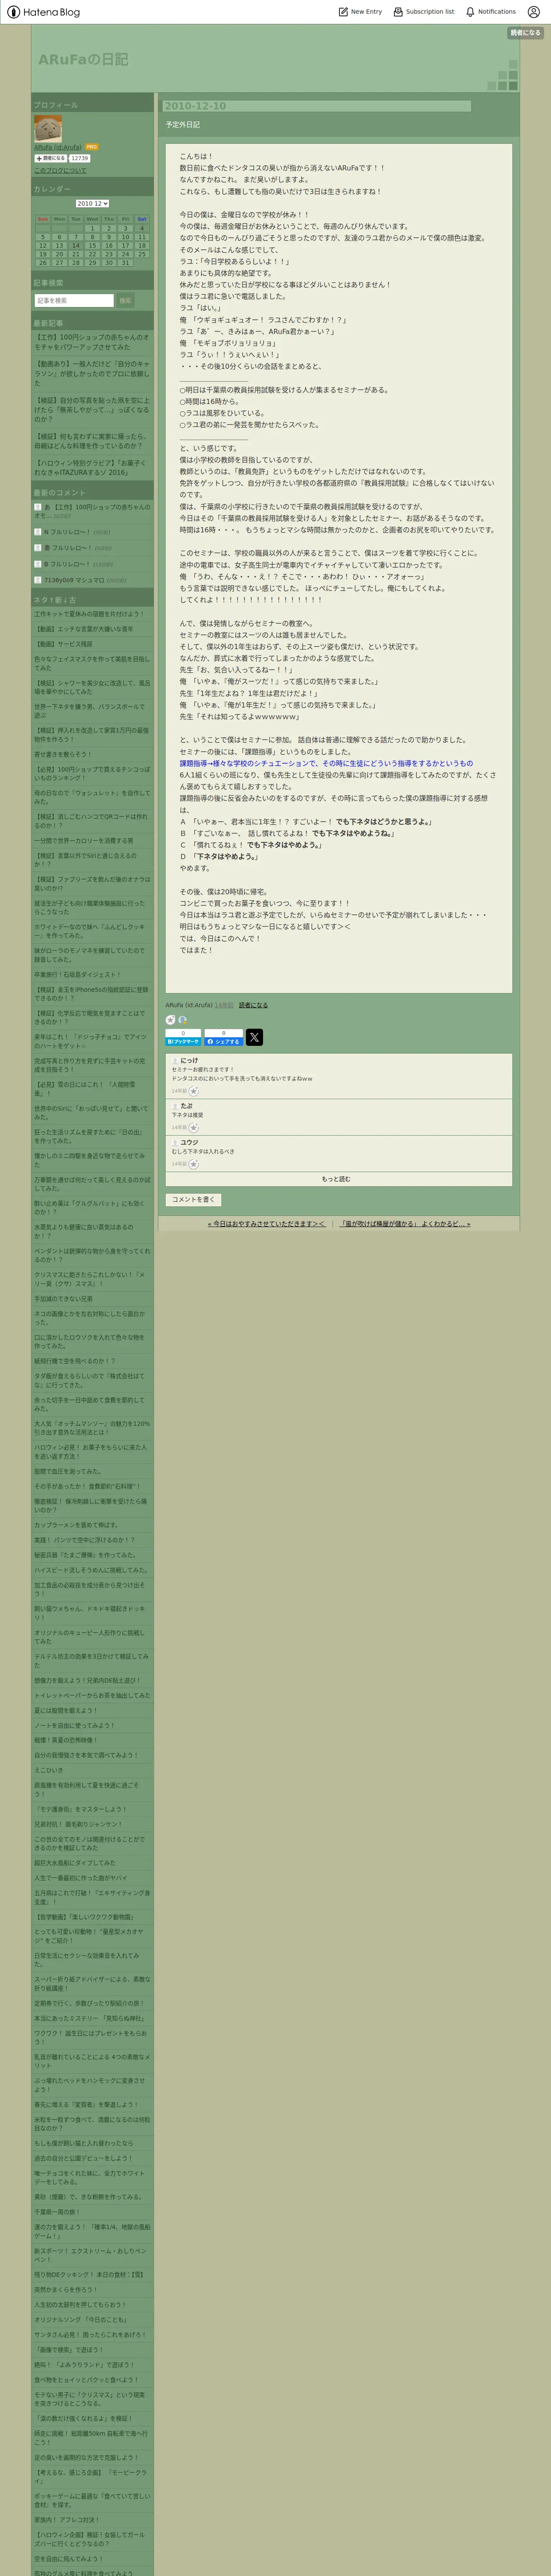Open 自分の写真を貼った凧 recent article
This screenshot has width=551, height=2576.
click(x=91, y=409)
